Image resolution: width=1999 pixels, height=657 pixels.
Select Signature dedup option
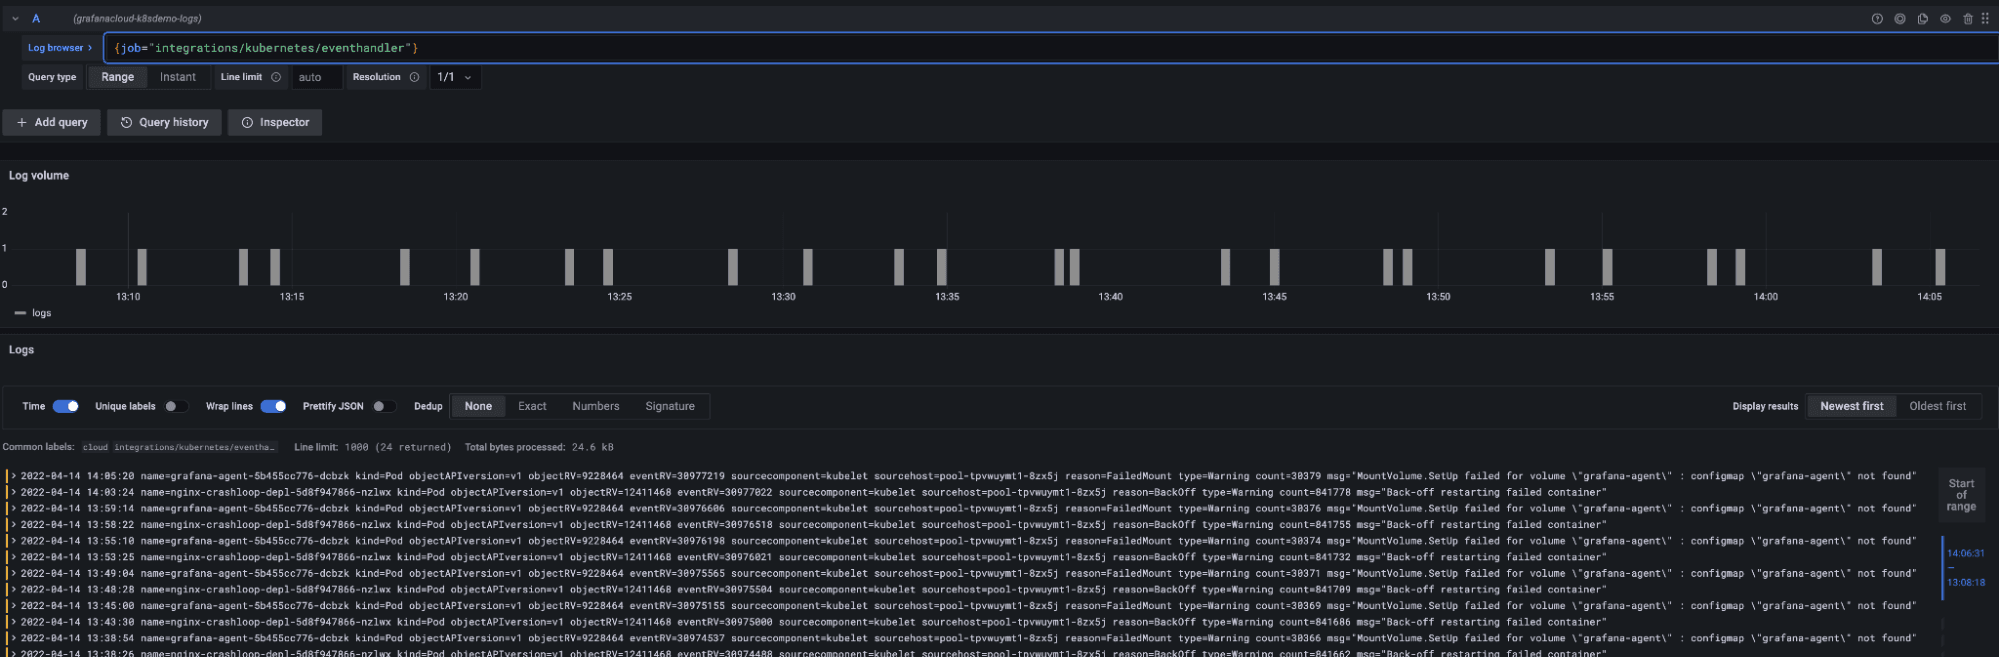670,406
